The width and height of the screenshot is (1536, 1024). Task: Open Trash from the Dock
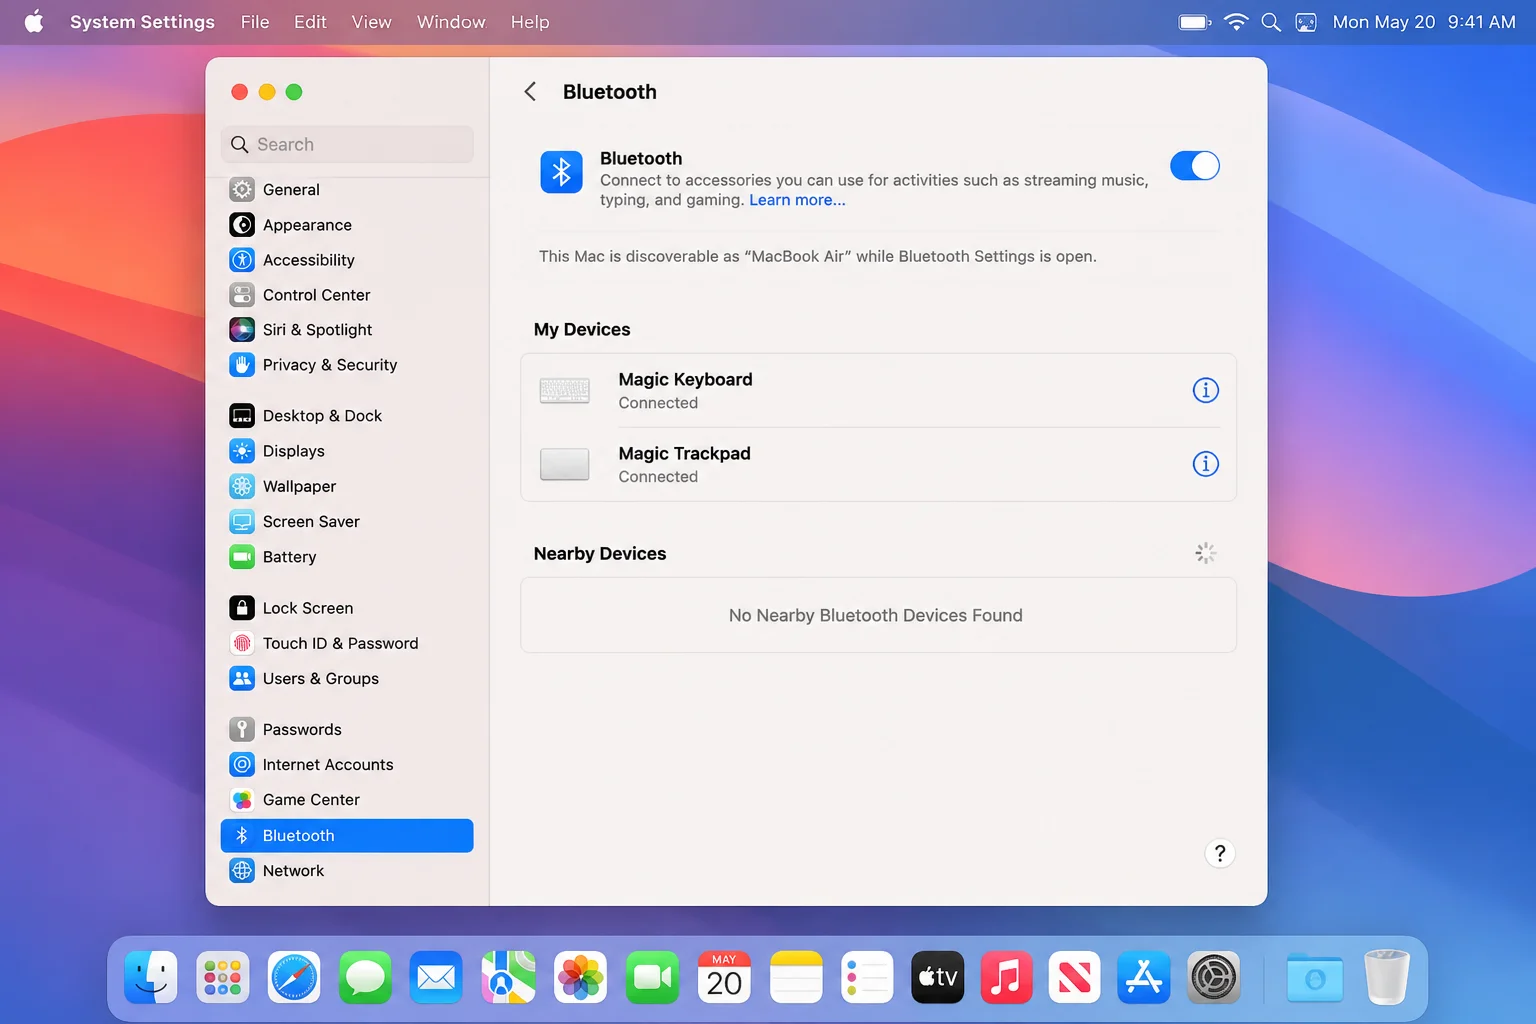(x=1387, y=977)
